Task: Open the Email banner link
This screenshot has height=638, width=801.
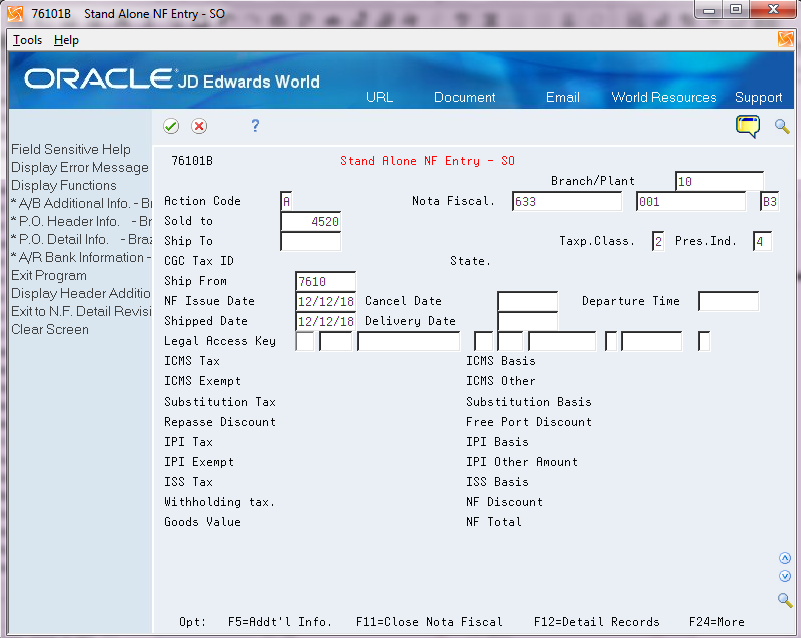Action: point(562,97)
